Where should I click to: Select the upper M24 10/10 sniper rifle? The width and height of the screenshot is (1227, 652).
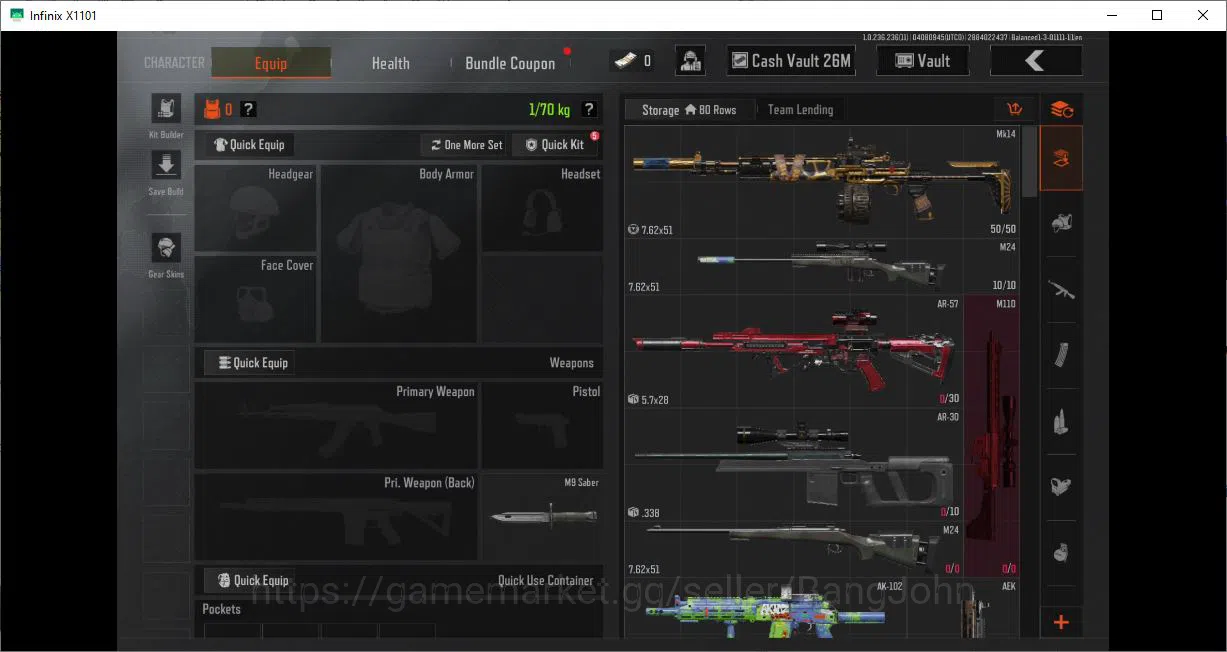coord(822,266)
